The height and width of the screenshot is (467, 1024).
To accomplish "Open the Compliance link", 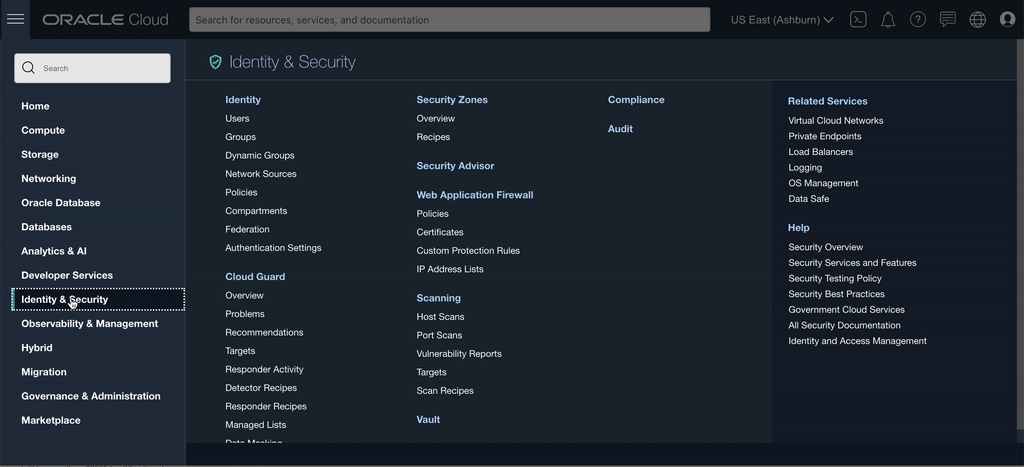I will point(636,100).
